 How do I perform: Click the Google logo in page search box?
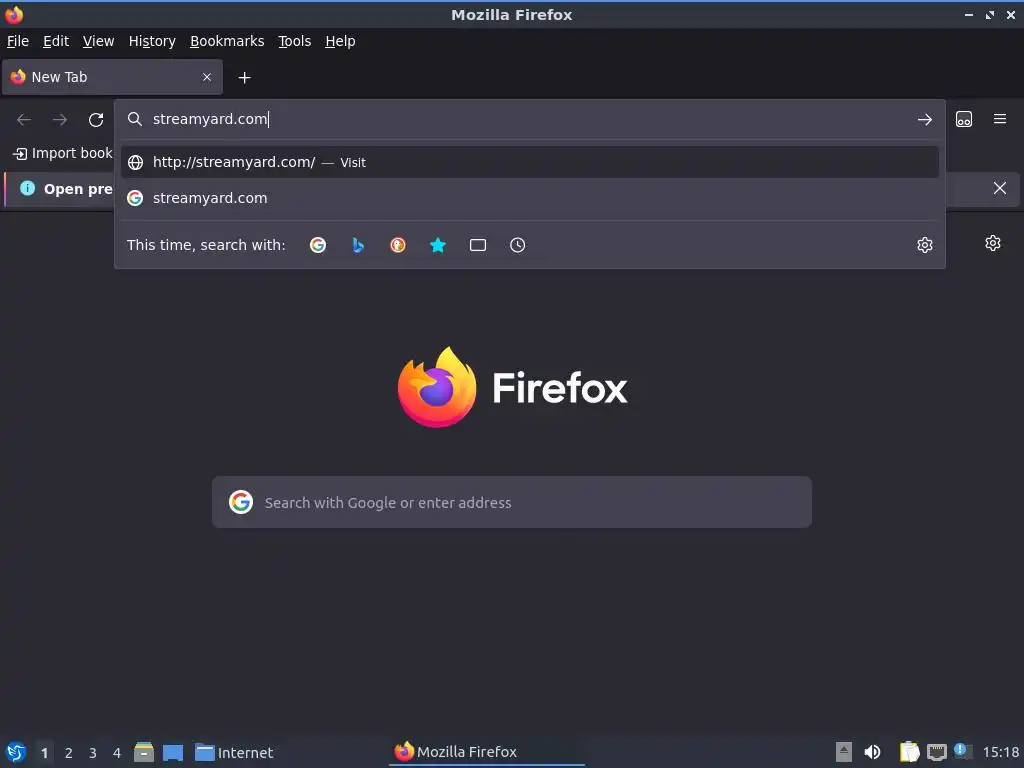[x=241, y=502]
